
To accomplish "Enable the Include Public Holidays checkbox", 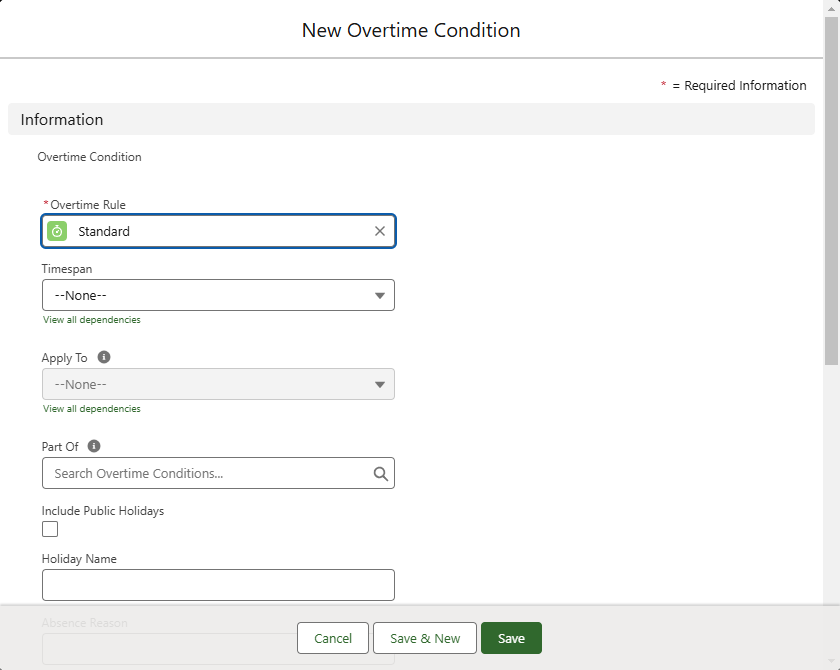I will click(x=50, y=529).
